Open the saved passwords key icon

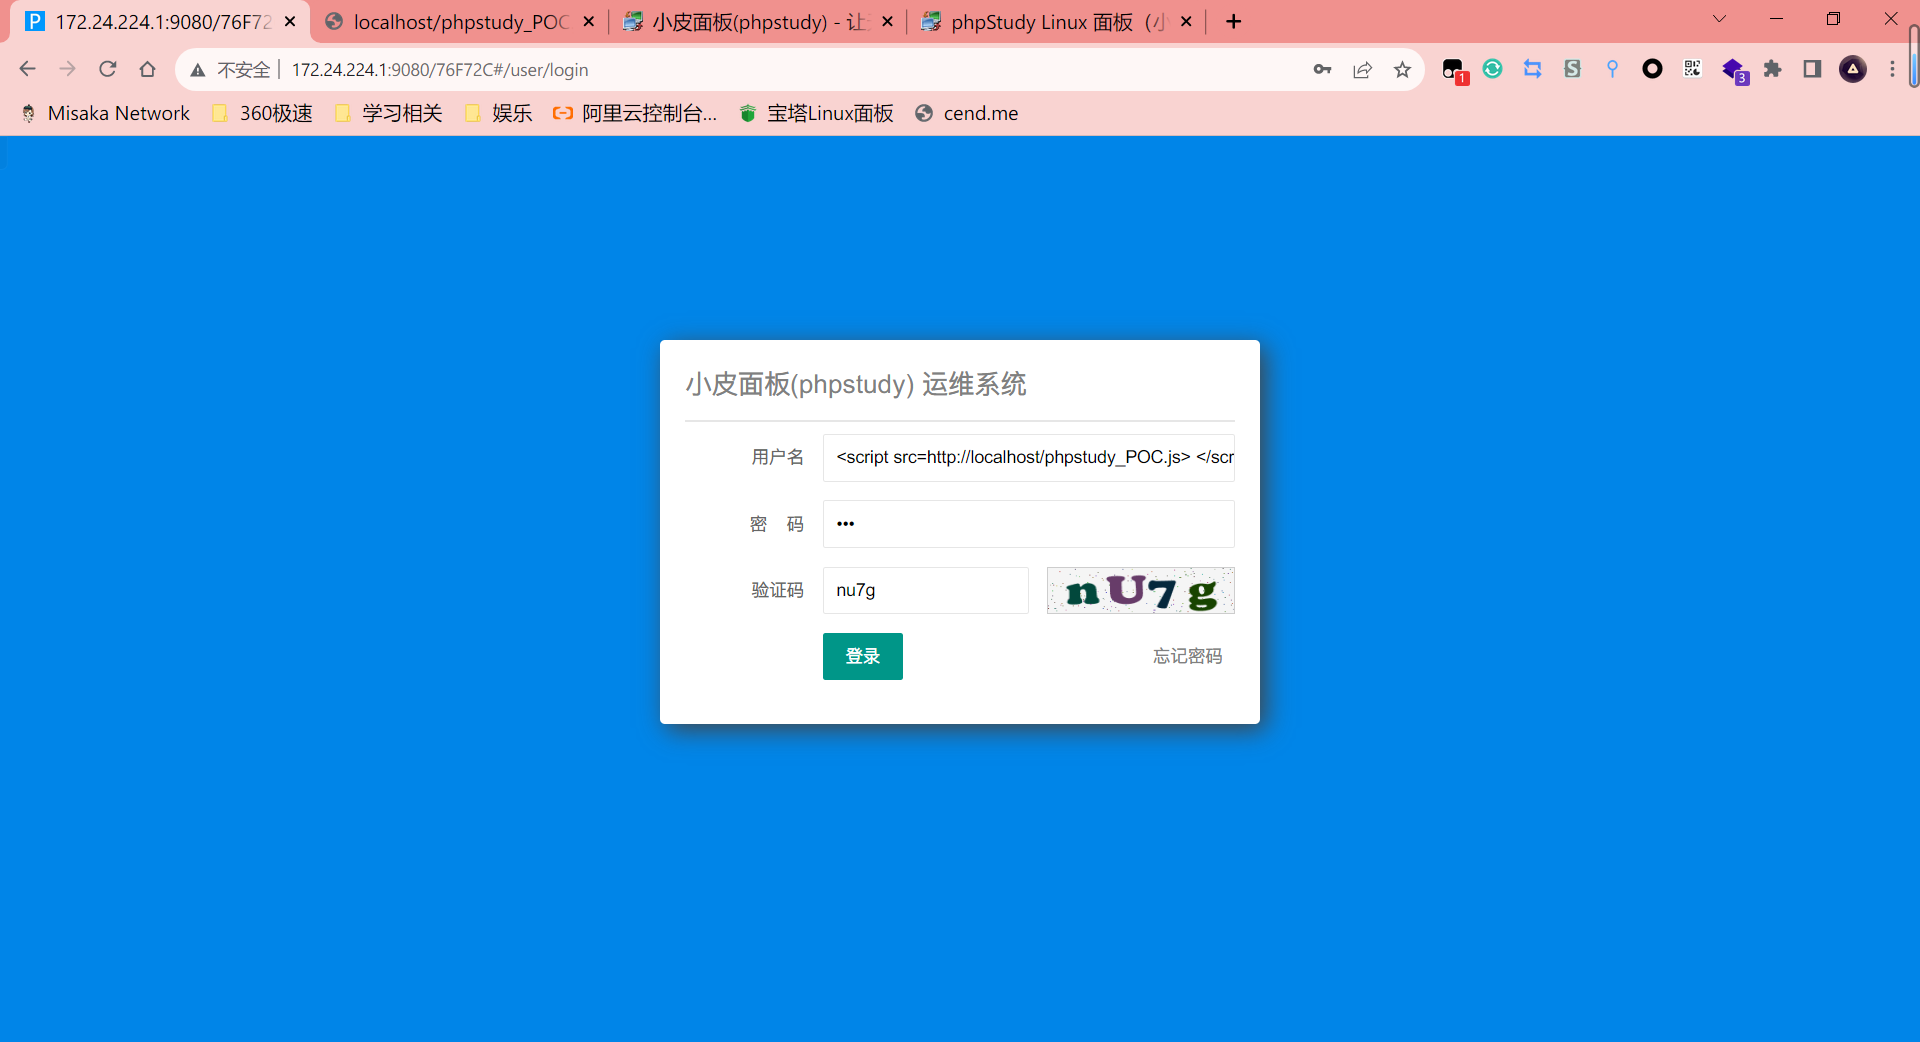[x=1322, y=69]
